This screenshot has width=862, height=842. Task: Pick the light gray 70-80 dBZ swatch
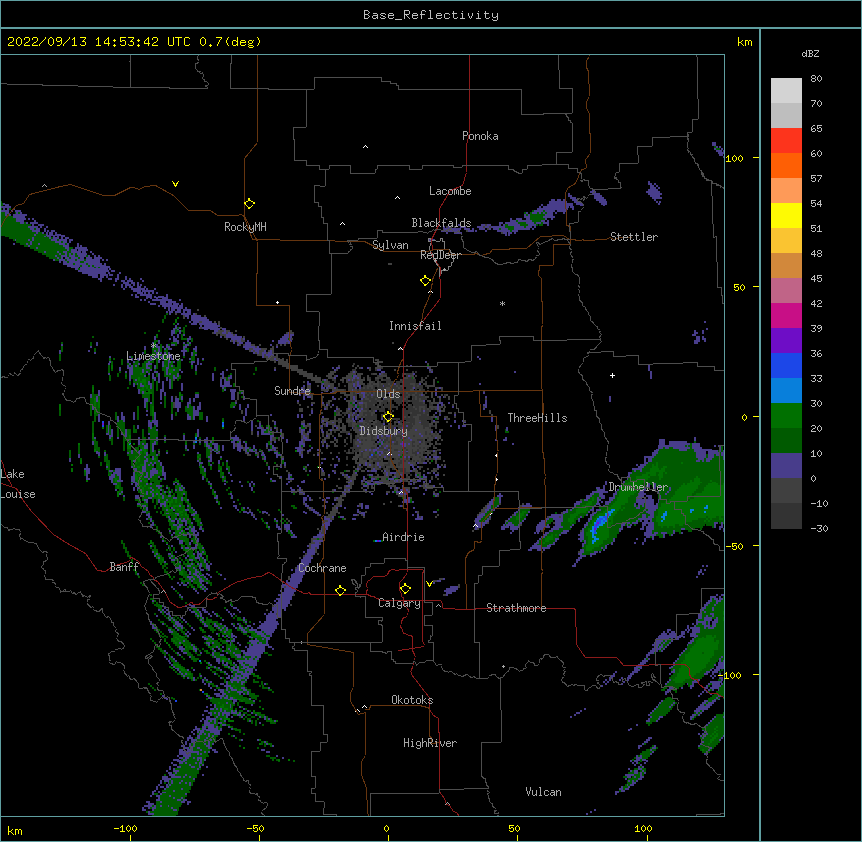[x=786, y=91]
